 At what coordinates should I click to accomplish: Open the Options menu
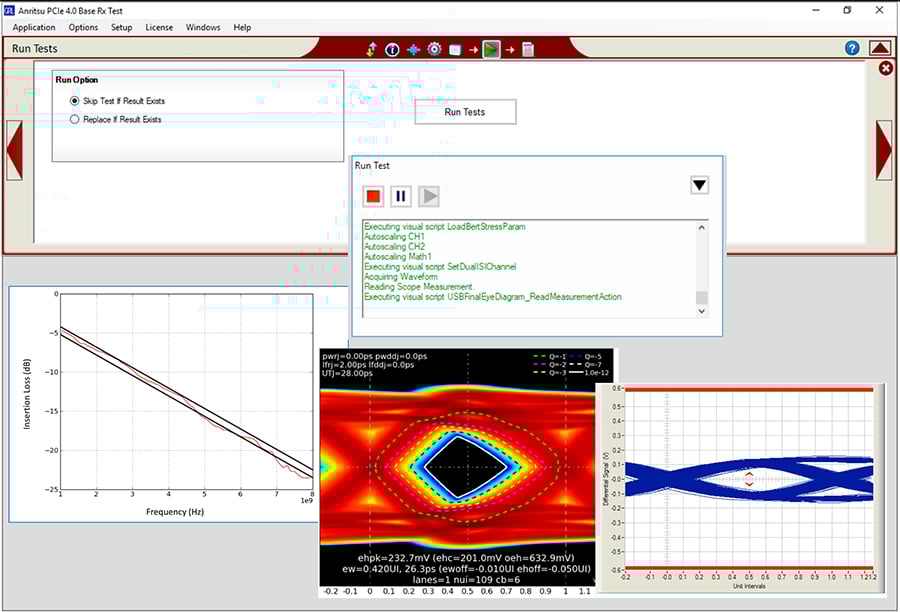click(x=83, y=27)
